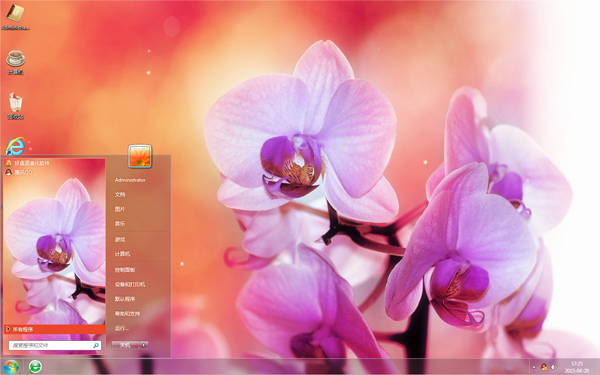Viewport: 600px width, 375px height.
Task: Open 文档 in the Start menu
Action: (x=120, y=194)
